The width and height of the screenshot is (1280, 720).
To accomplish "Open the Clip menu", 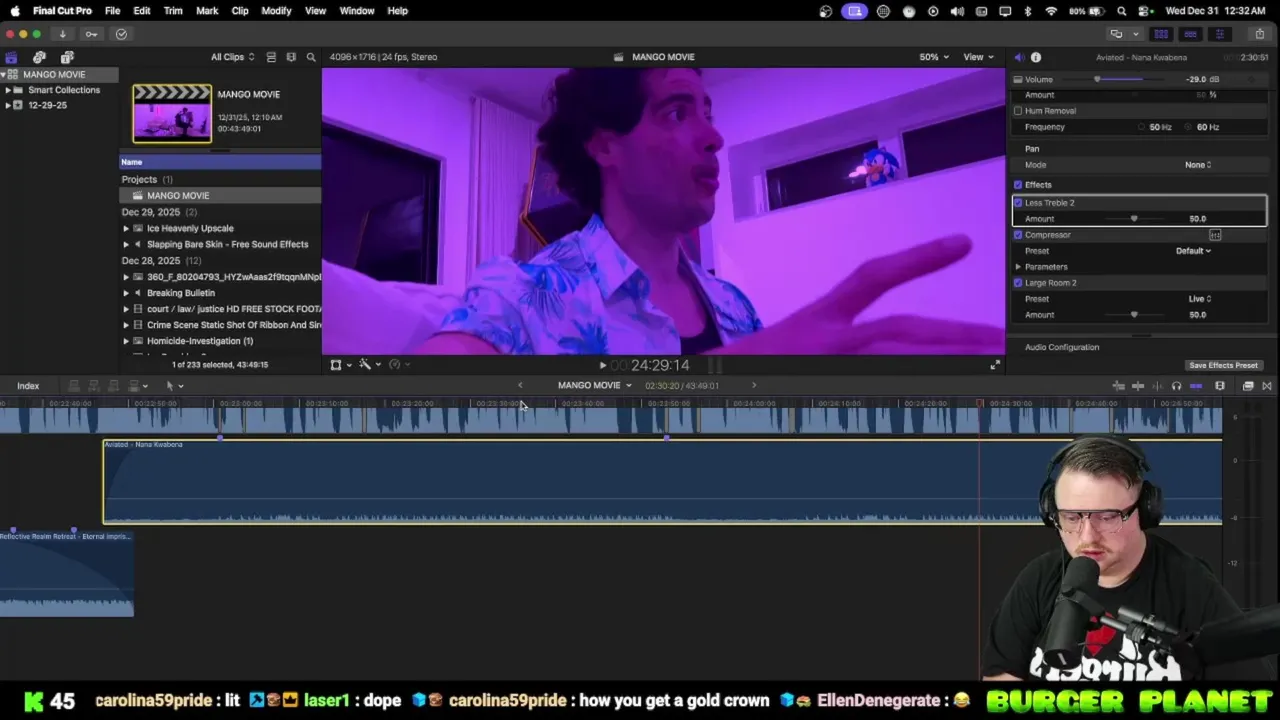I will pyautogui.click(x=240, y=11).
